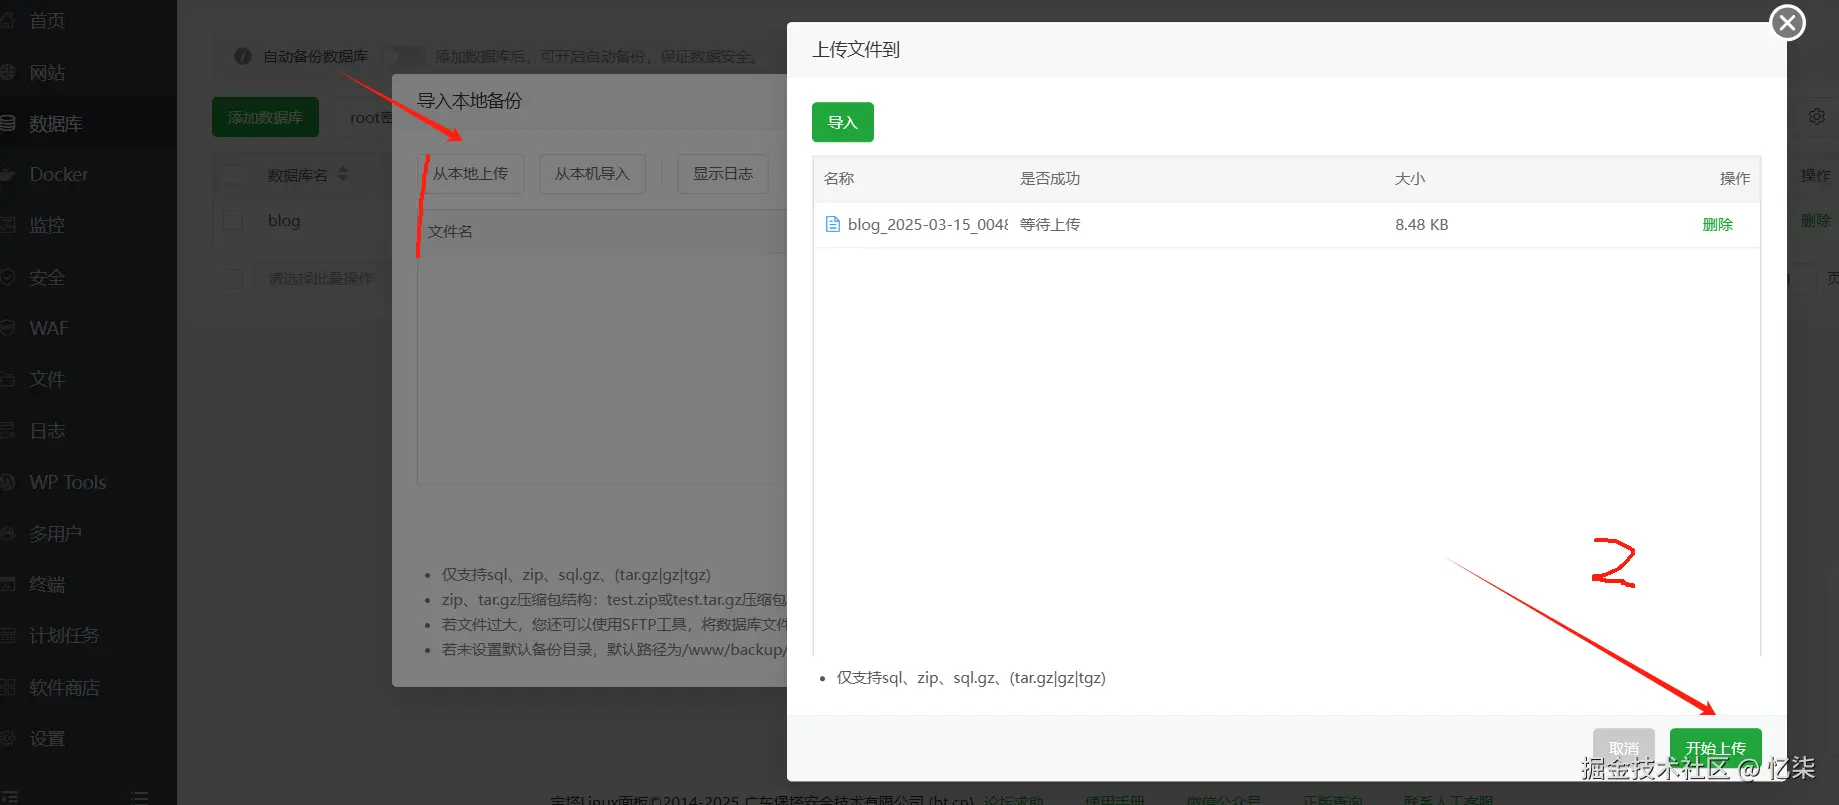Check the blog database row checkbox
The width and height of the screenshot is (1839, 805).
tap(232, 220)
